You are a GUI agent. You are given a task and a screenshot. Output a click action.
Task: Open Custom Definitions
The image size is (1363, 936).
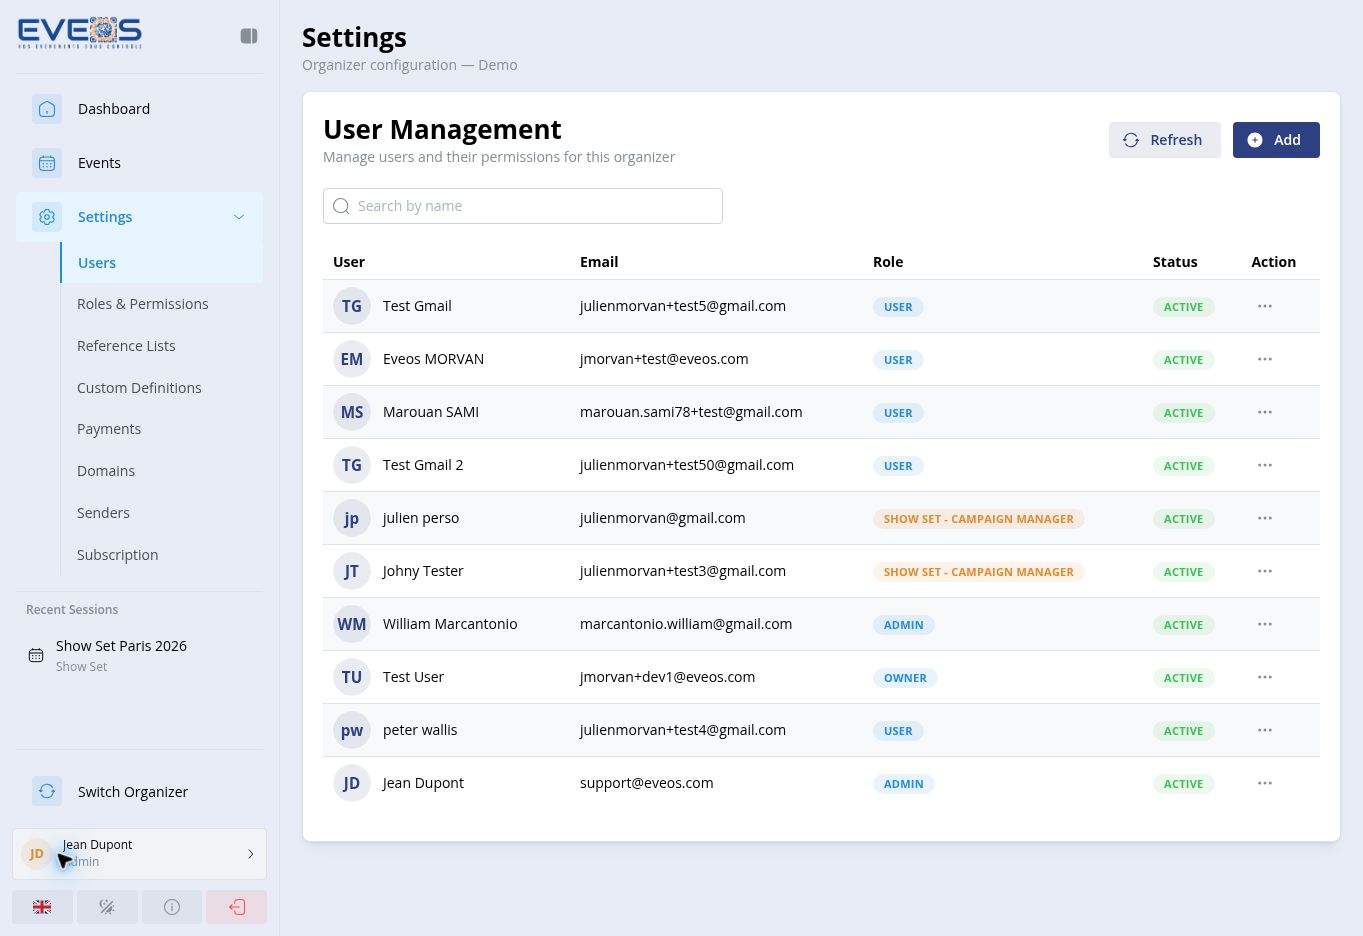coord(139,388)
